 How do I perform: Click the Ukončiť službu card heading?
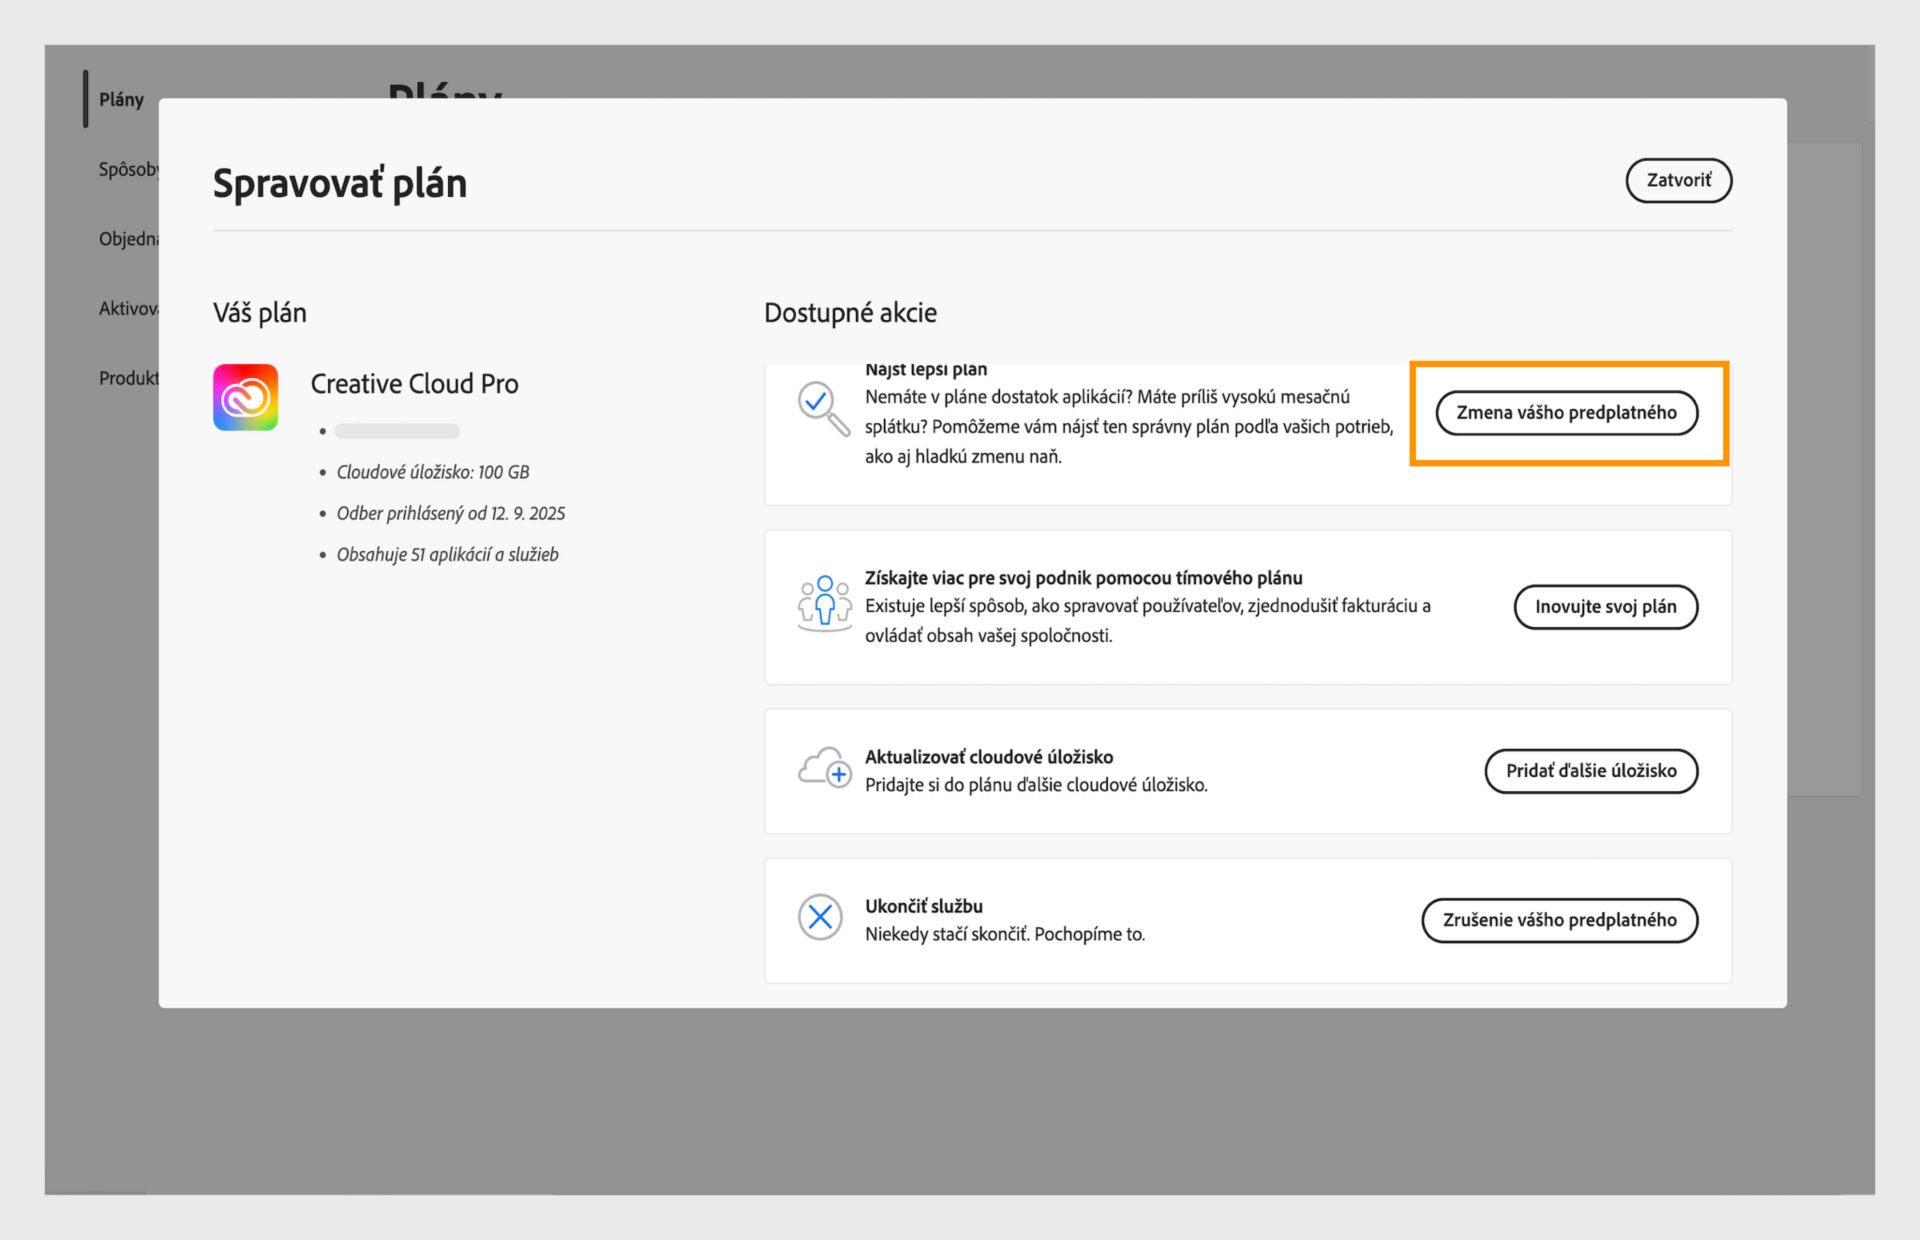click(x=923, y=906)
